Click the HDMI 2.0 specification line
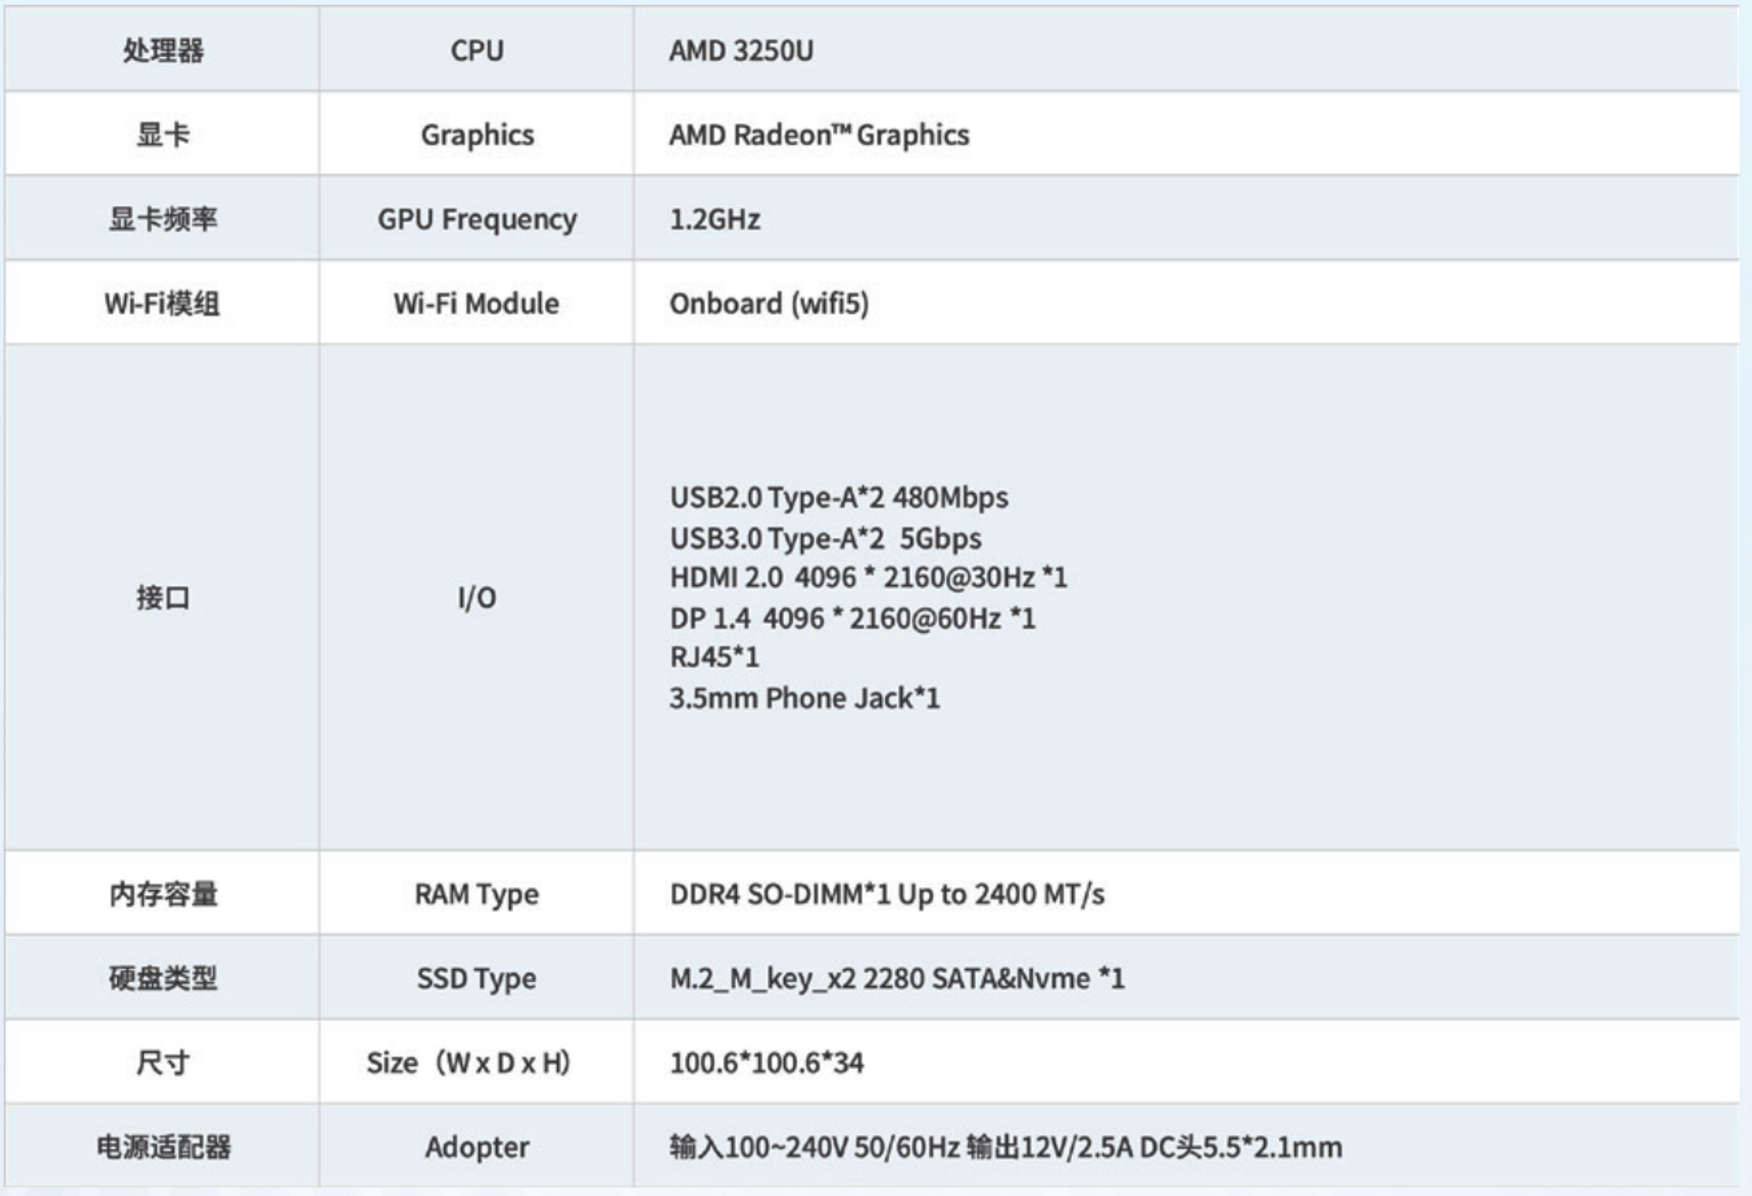This screenshot has height=1196, width=1752. 868,577
